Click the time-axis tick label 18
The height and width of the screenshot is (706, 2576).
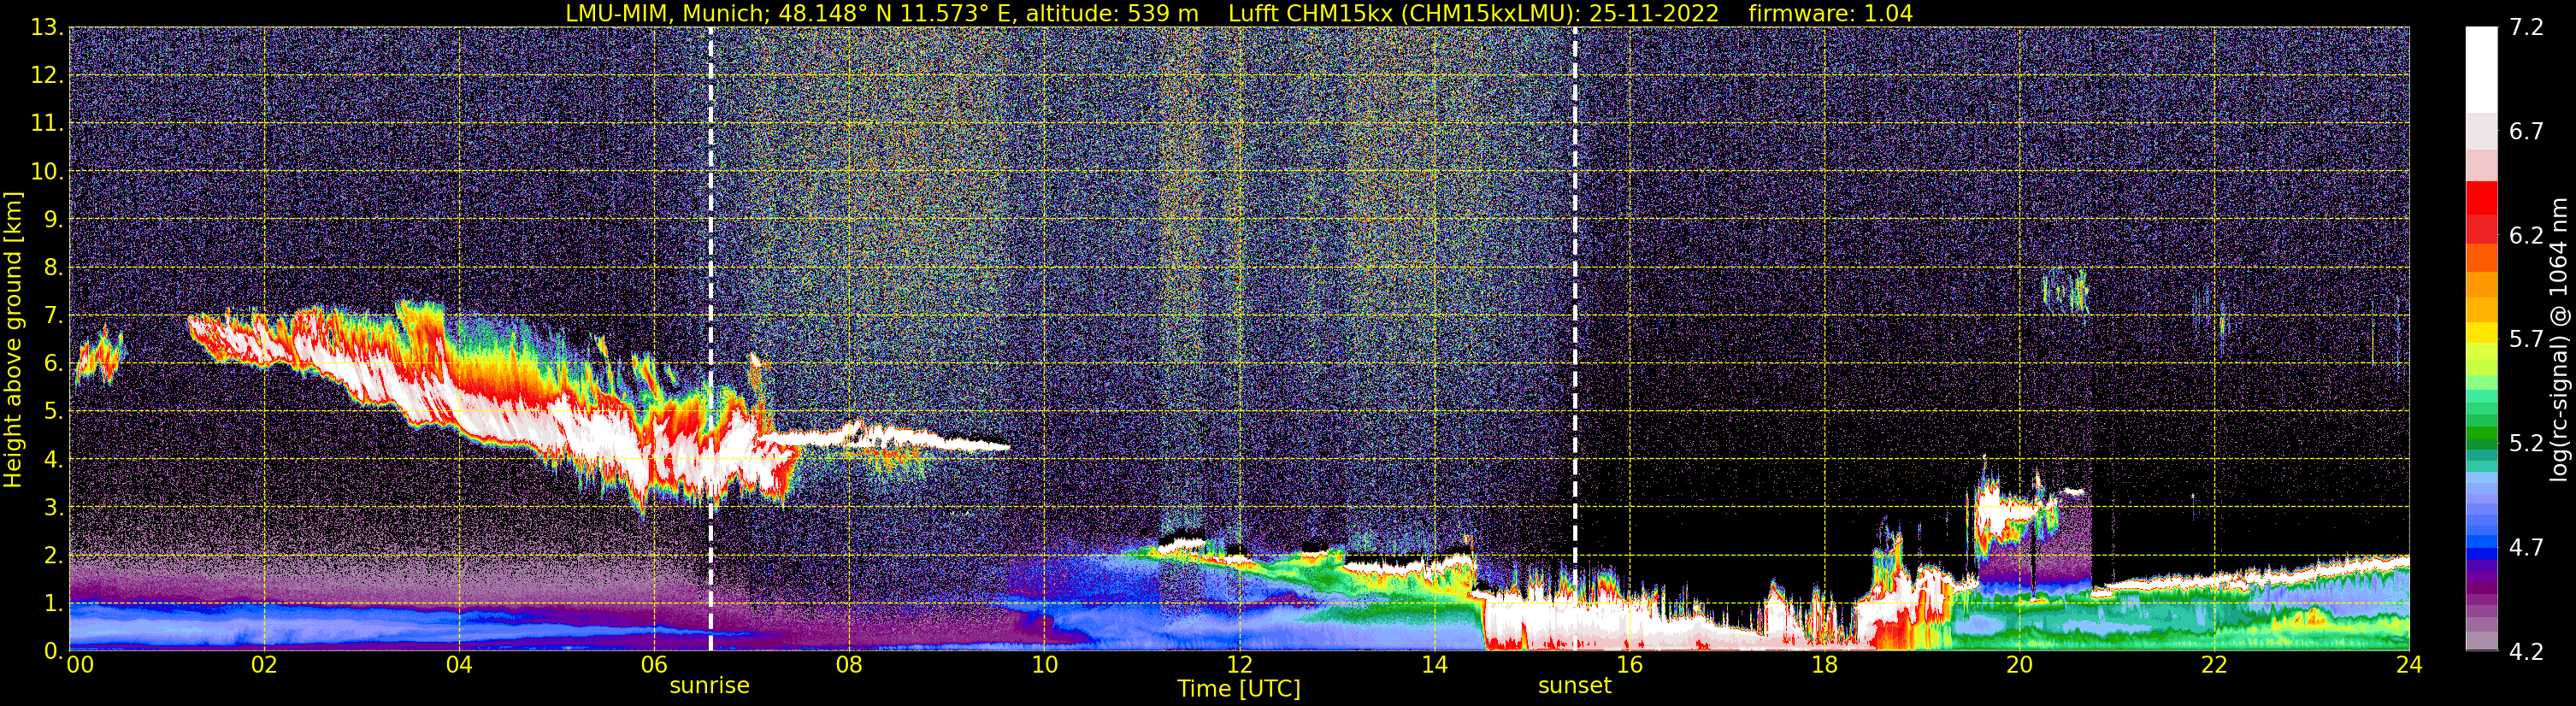coord(1824,665)
